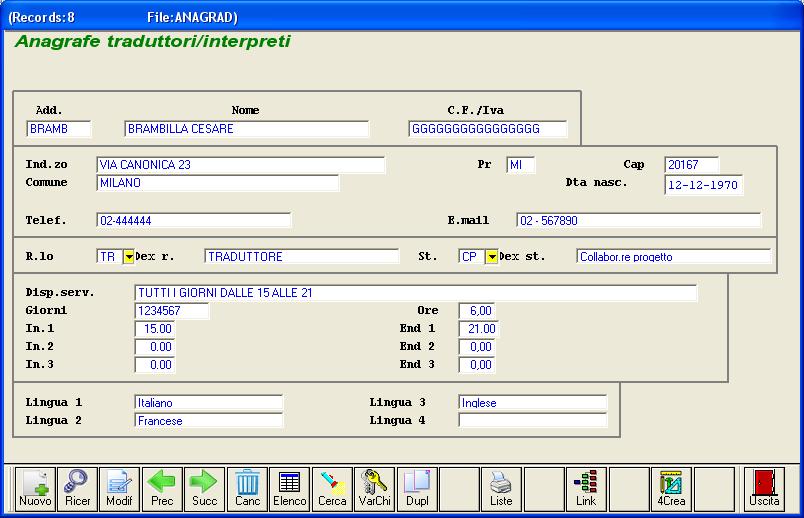This screenshot has height=518, width=804.
Task: Click the End 1 field 21.00
Action: (x=478, y=329)
